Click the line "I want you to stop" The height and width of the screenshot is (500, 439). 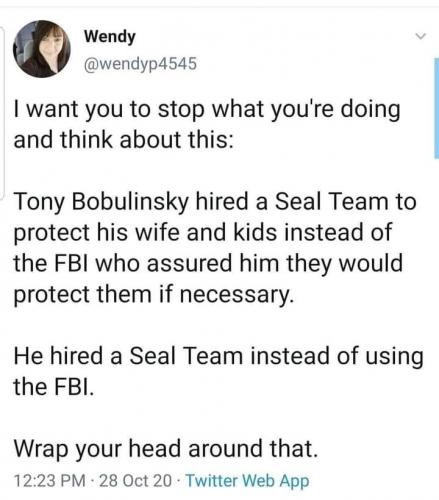click(x=109, y=110)
